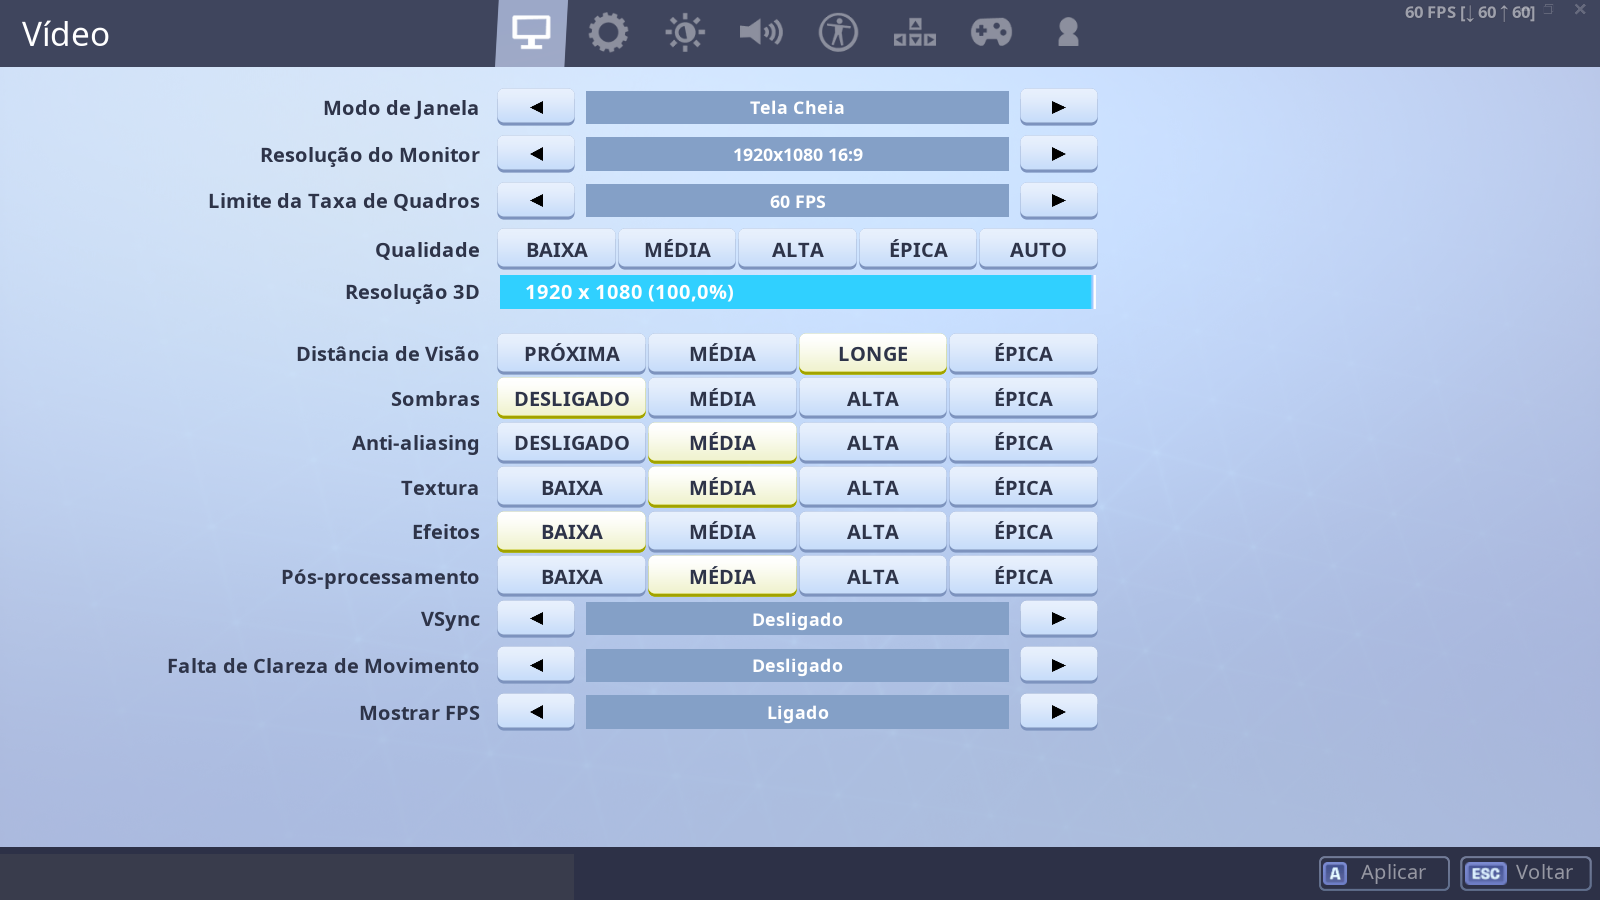This screenshot has height=900, width=1600.
Task: Open the Audio settings speaker tab
Action: click(x=761, y=33)
